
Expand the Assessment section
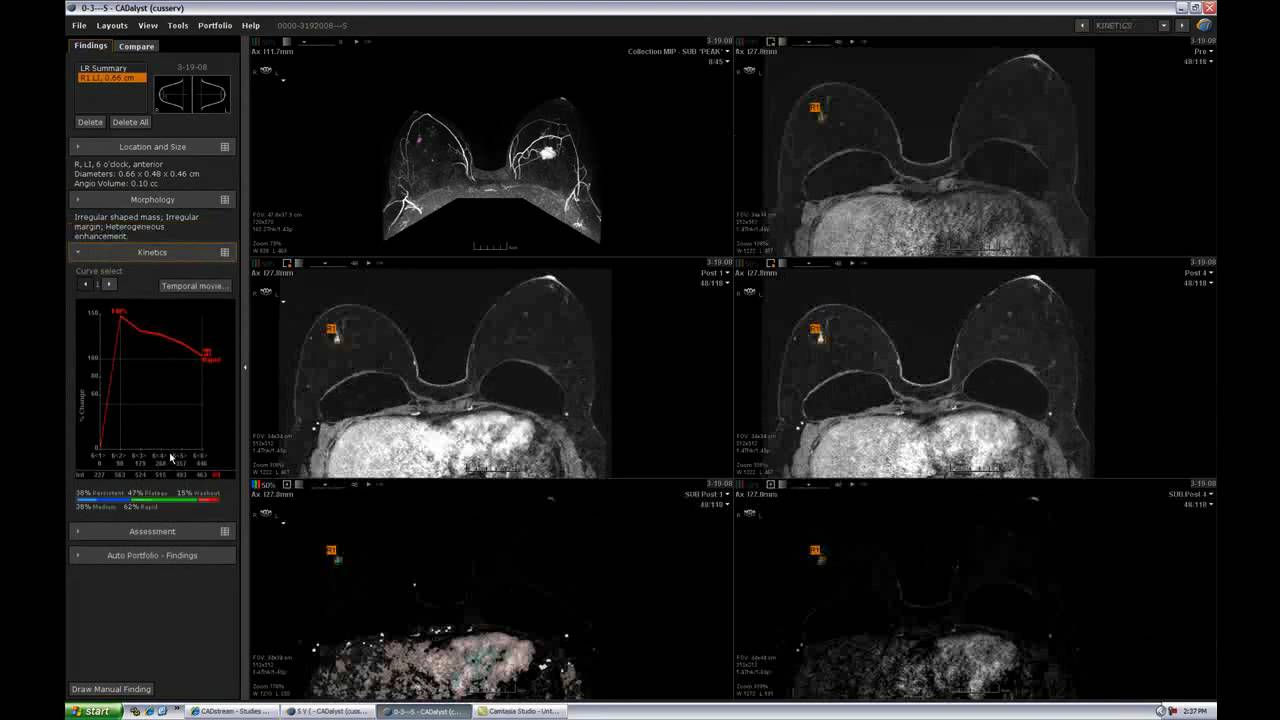click(x=152, y=531)
